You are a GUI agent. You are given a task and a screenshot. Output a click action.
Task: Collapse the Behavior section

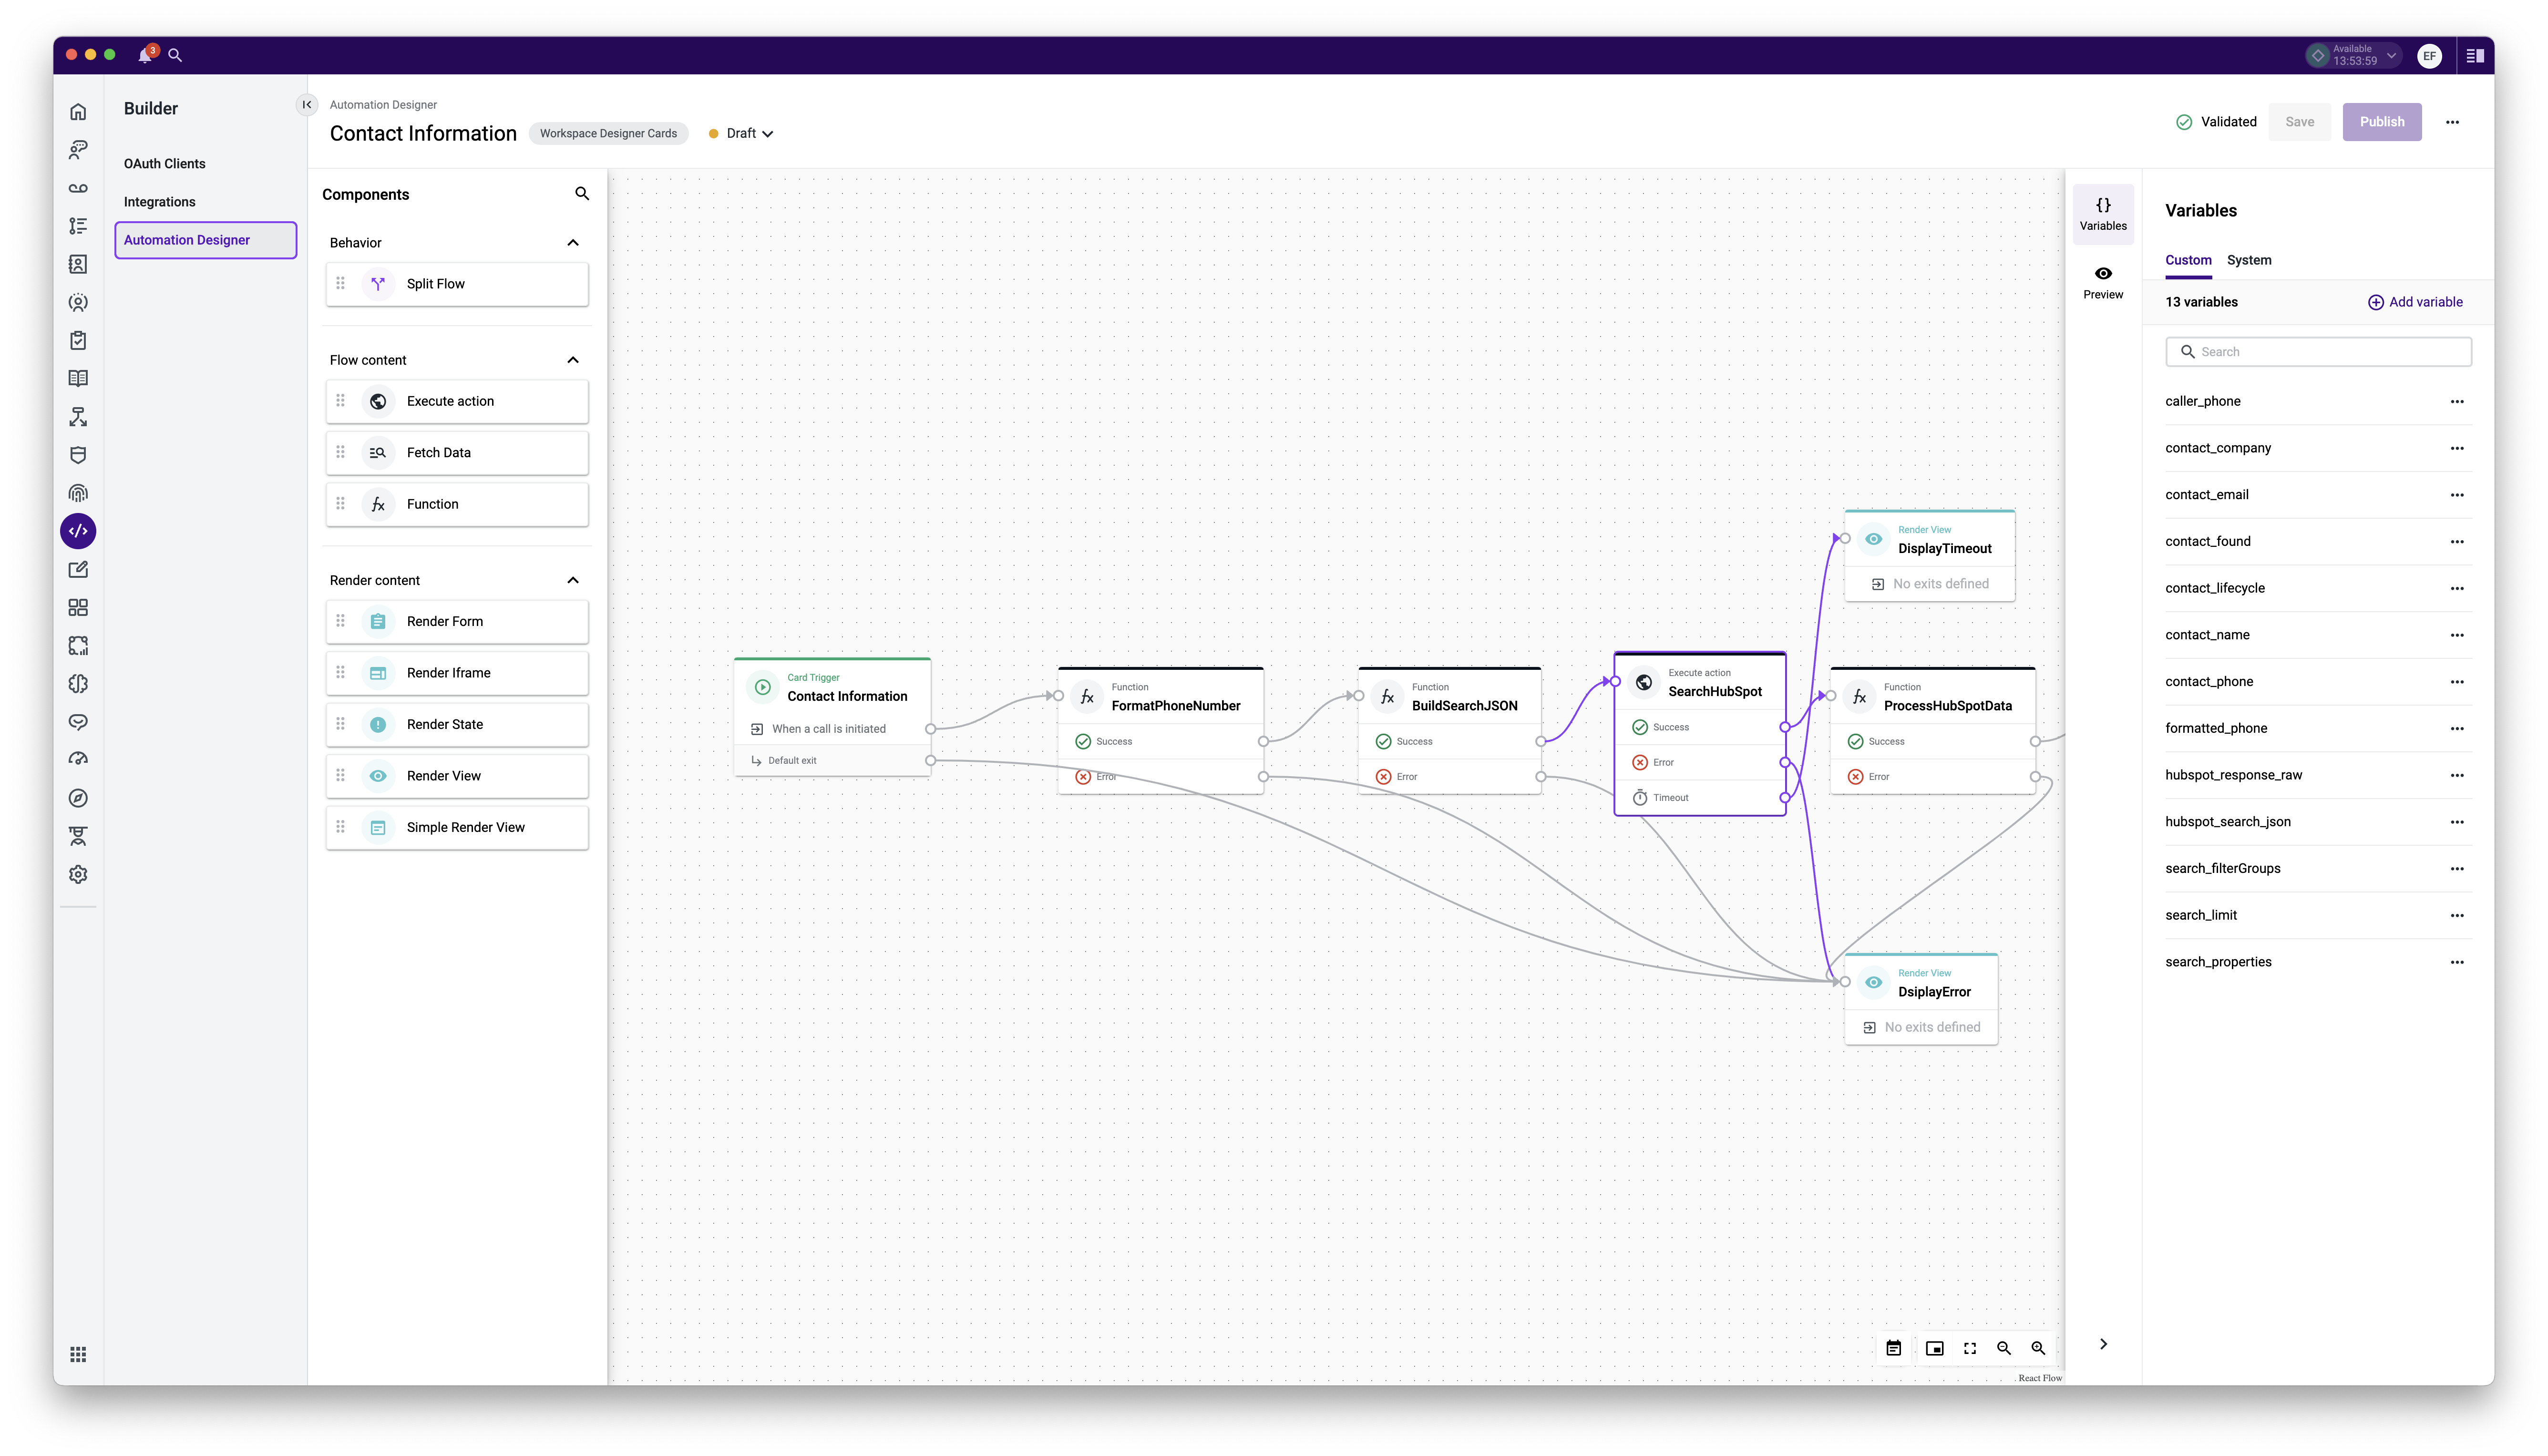coord(573,243)
